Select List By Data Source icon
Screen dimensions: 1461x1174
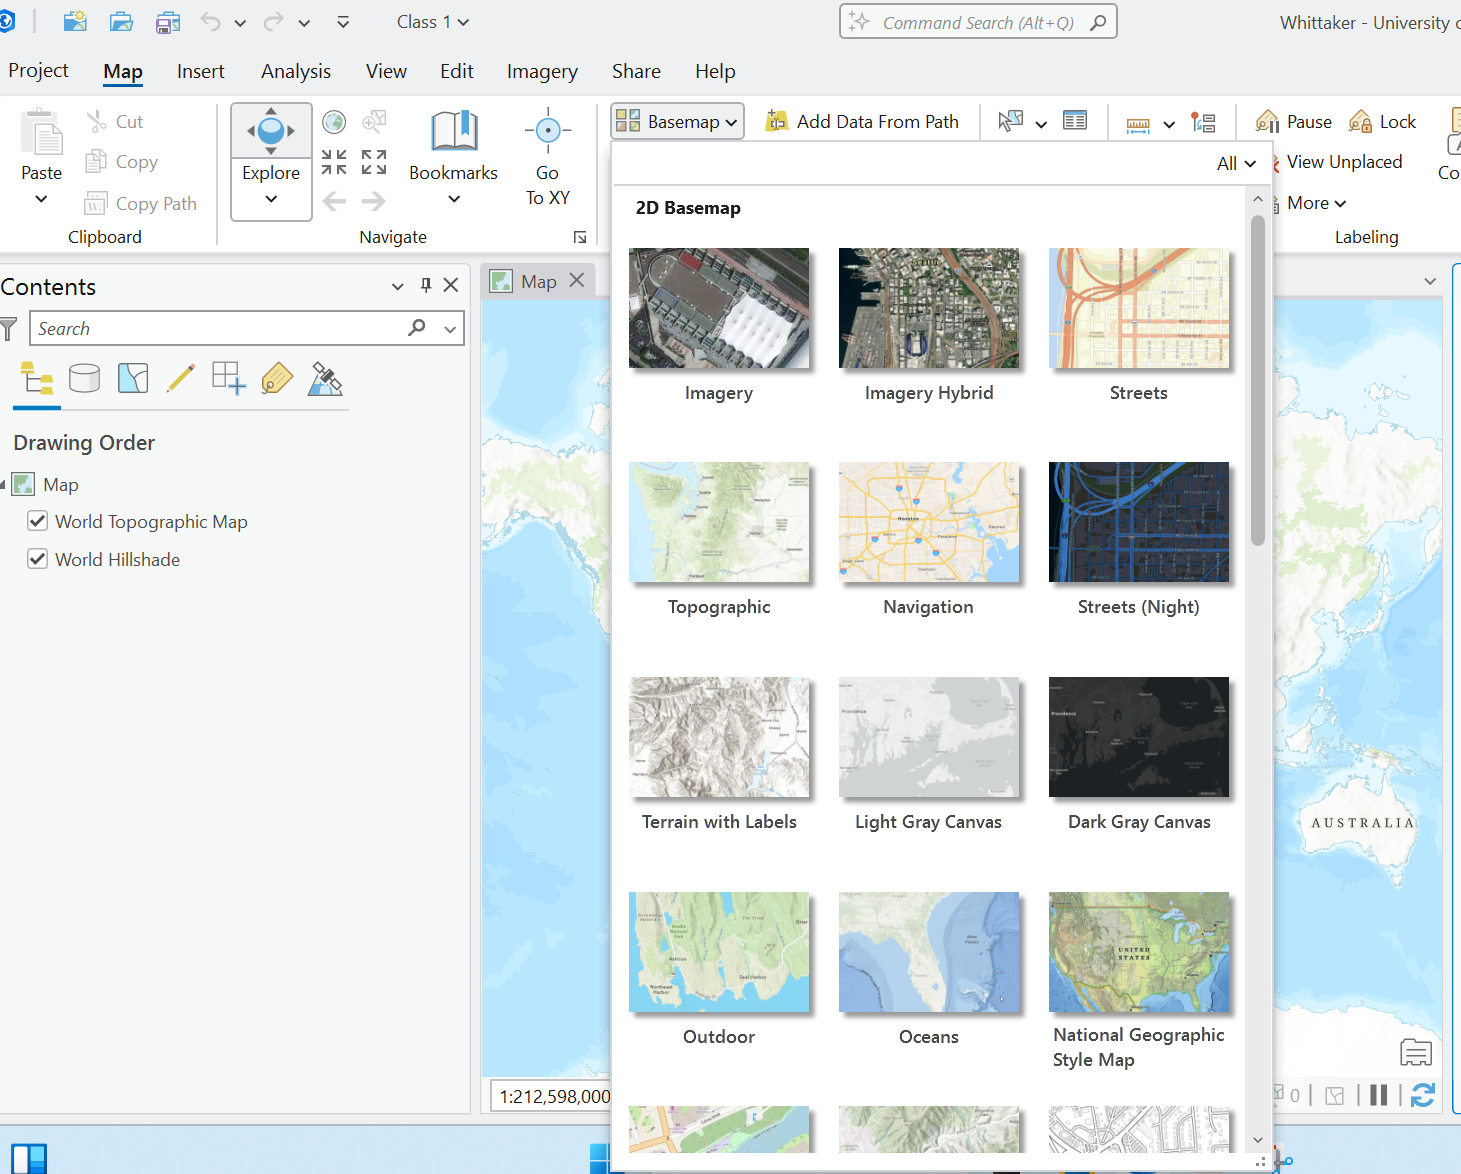[85, 378]
